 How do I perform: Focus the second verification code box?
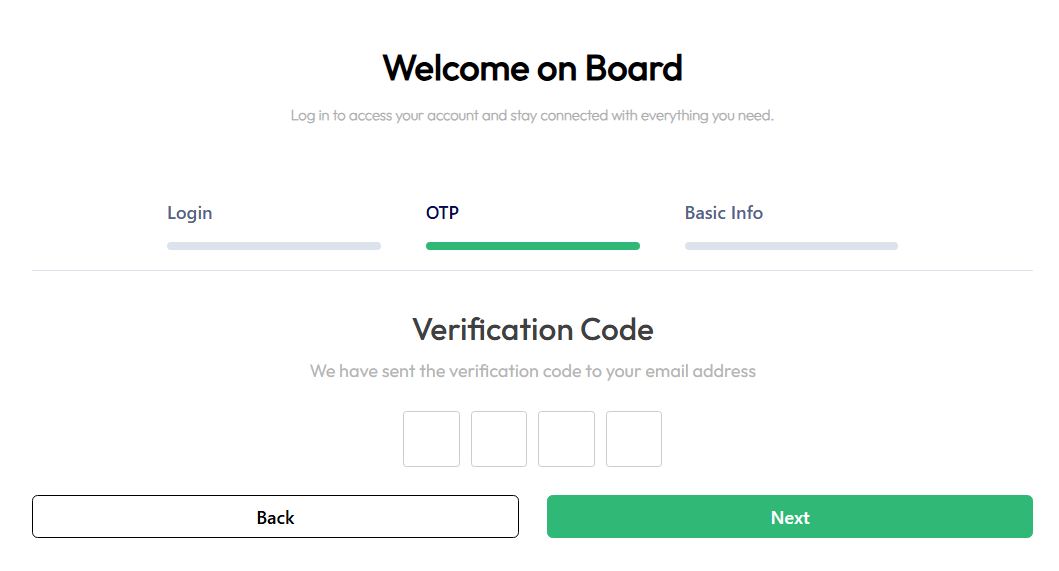[x=499, y=439]
